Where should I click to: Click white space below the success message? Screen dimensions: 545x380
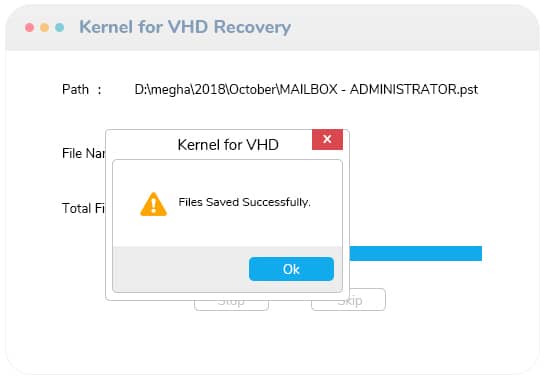pos(228,229)
